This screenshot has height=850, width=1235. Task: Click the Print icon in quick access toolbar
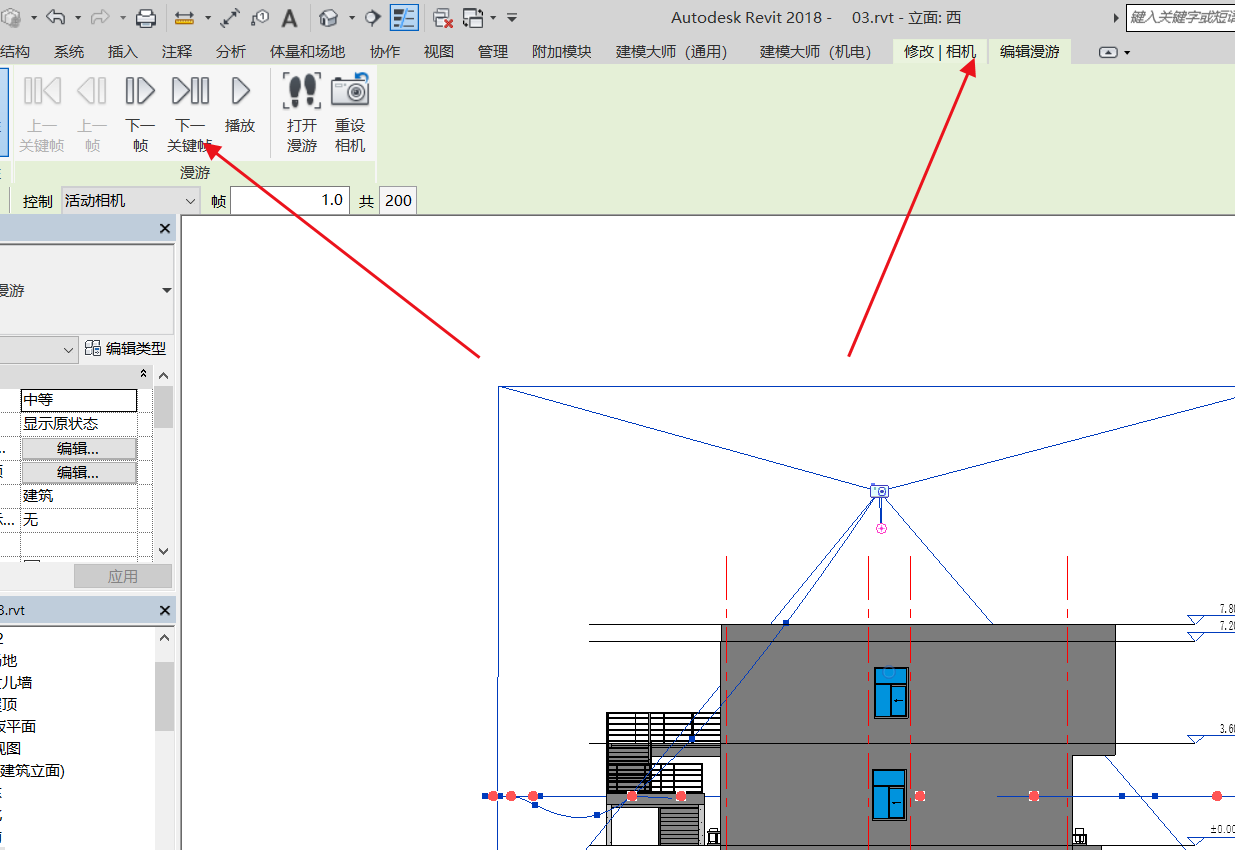click(146, 18)
